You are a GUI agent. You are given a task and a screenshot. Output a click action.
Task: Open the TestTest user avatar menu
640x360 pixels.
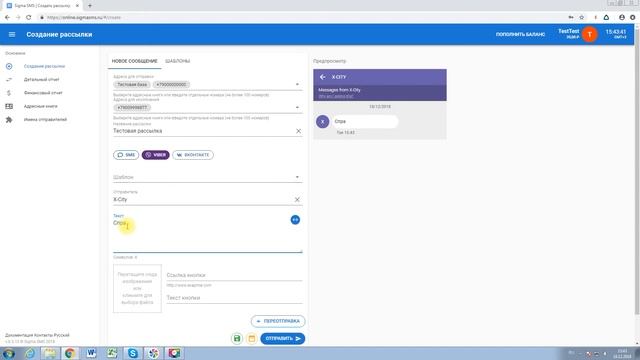589,35
